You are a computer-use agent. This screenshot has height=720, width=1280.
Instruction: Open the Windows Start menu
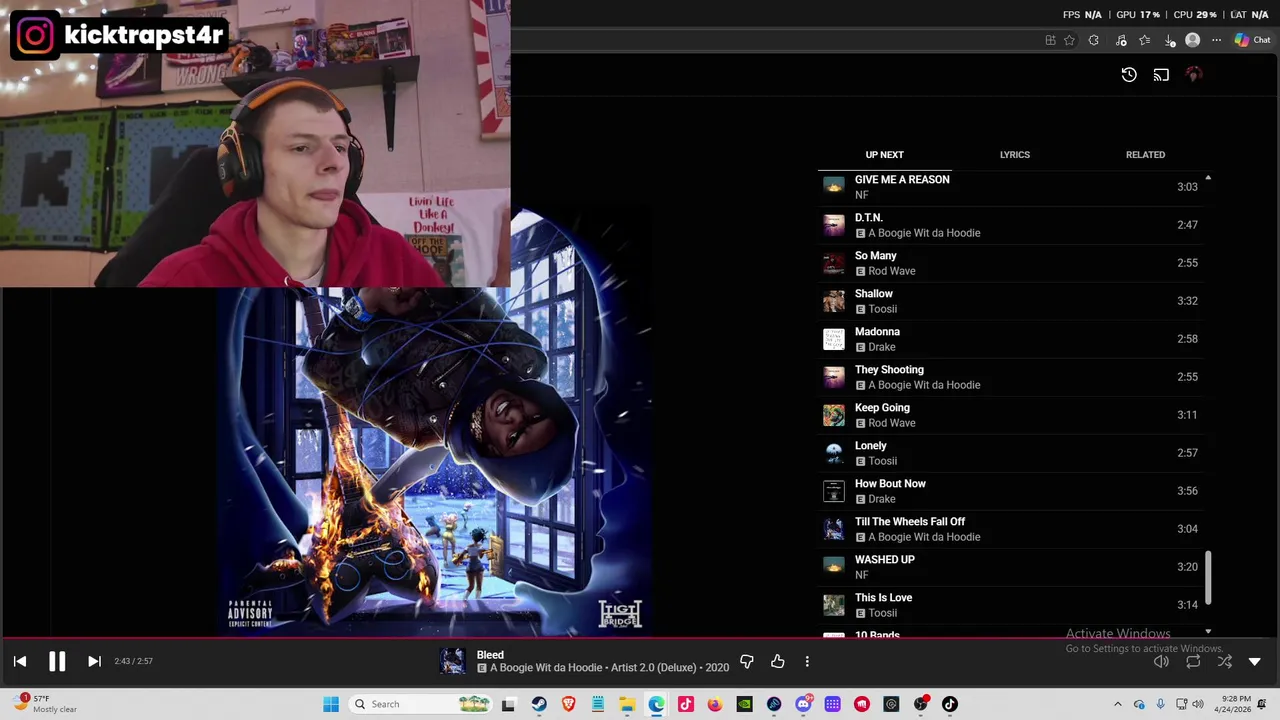[x=331, y=704]
